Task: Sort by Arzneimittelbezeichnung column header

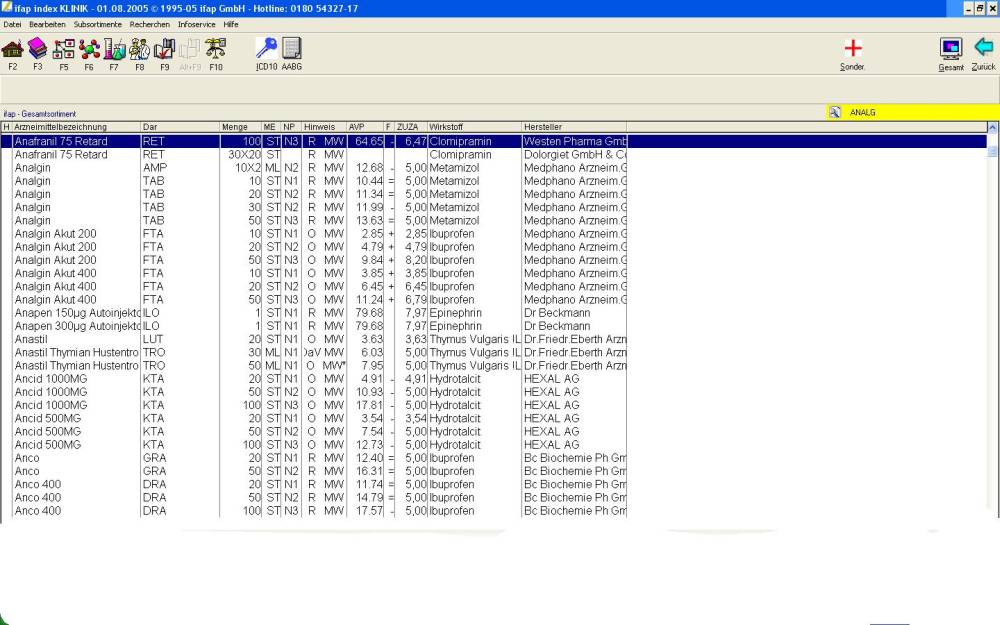Action: point(76,127)
